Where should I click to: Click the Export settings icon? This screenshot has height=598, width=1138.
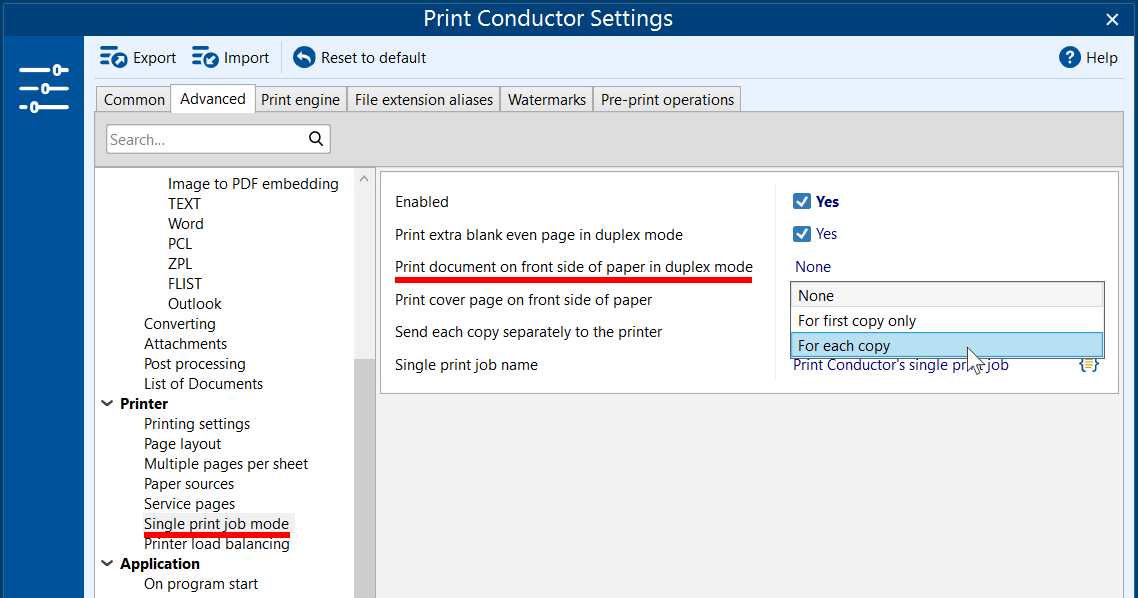(x=113, y=57)
